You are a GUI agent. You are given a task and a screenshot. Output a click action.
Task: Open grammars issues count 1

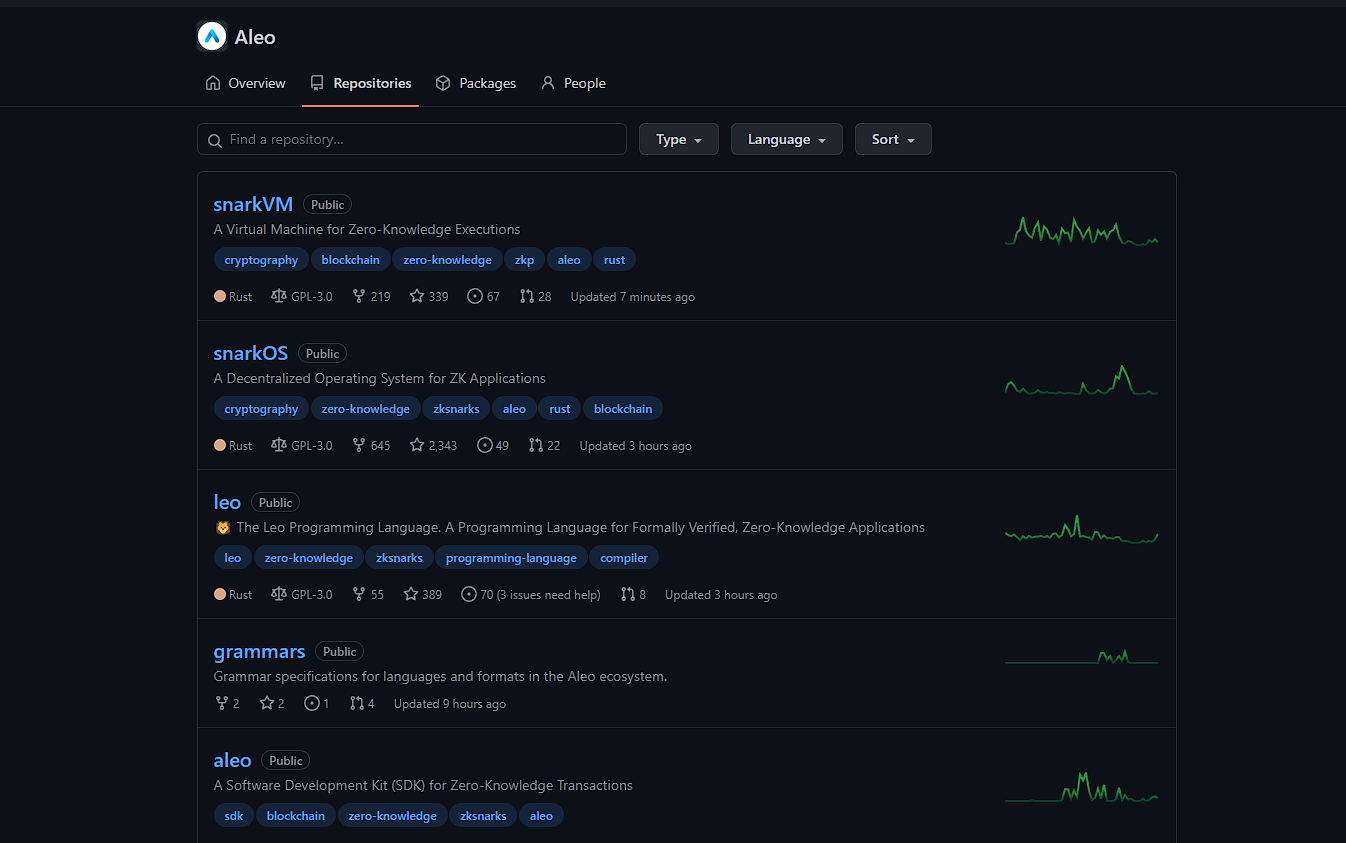(x=317, y=704)
